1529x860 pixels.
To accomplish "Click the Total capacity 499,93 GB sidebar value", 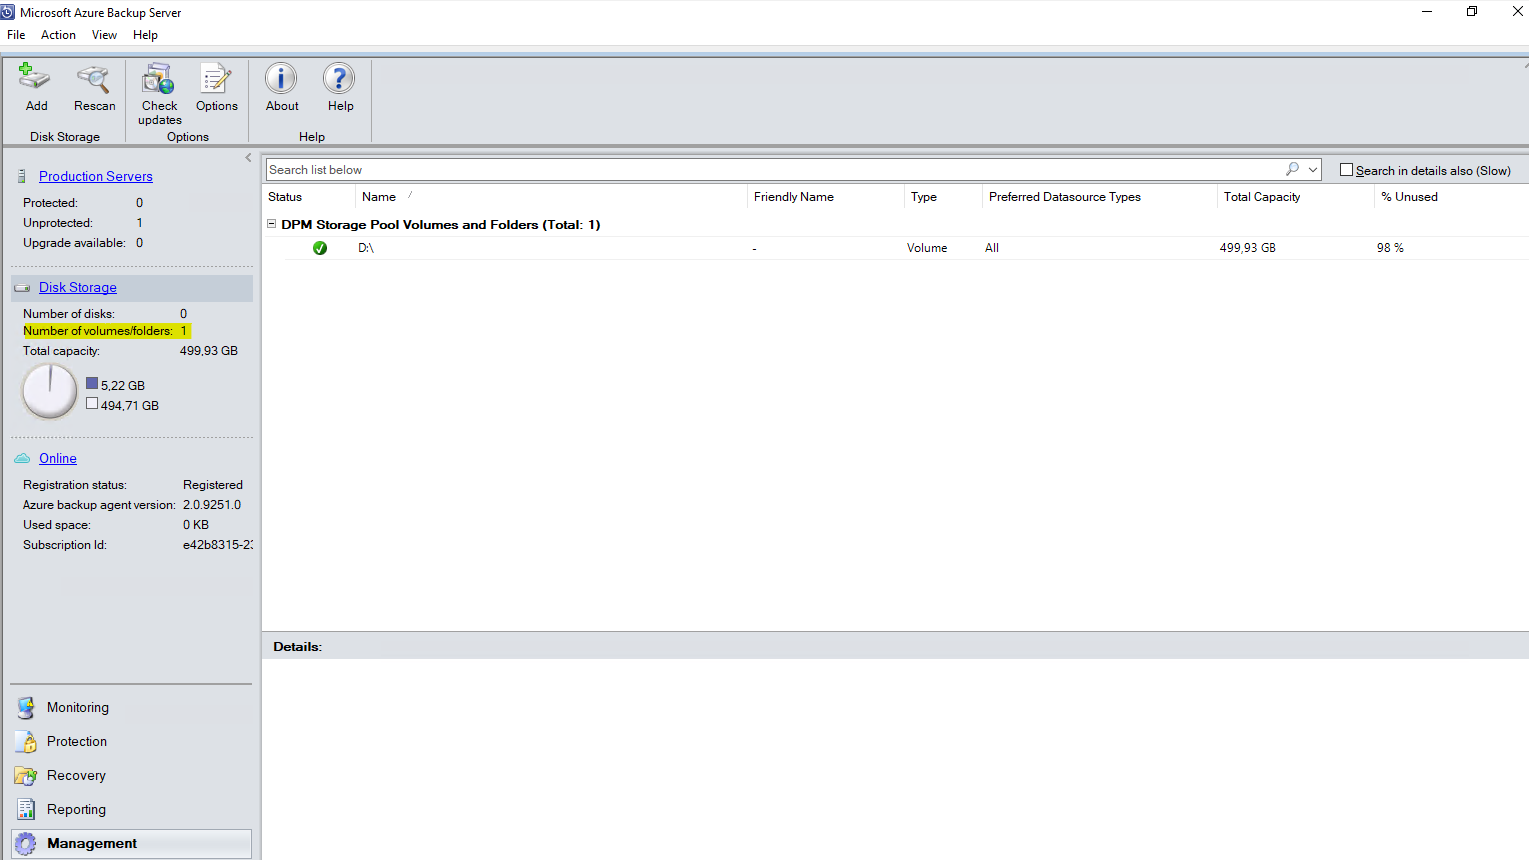I will (x=209, y=351).
